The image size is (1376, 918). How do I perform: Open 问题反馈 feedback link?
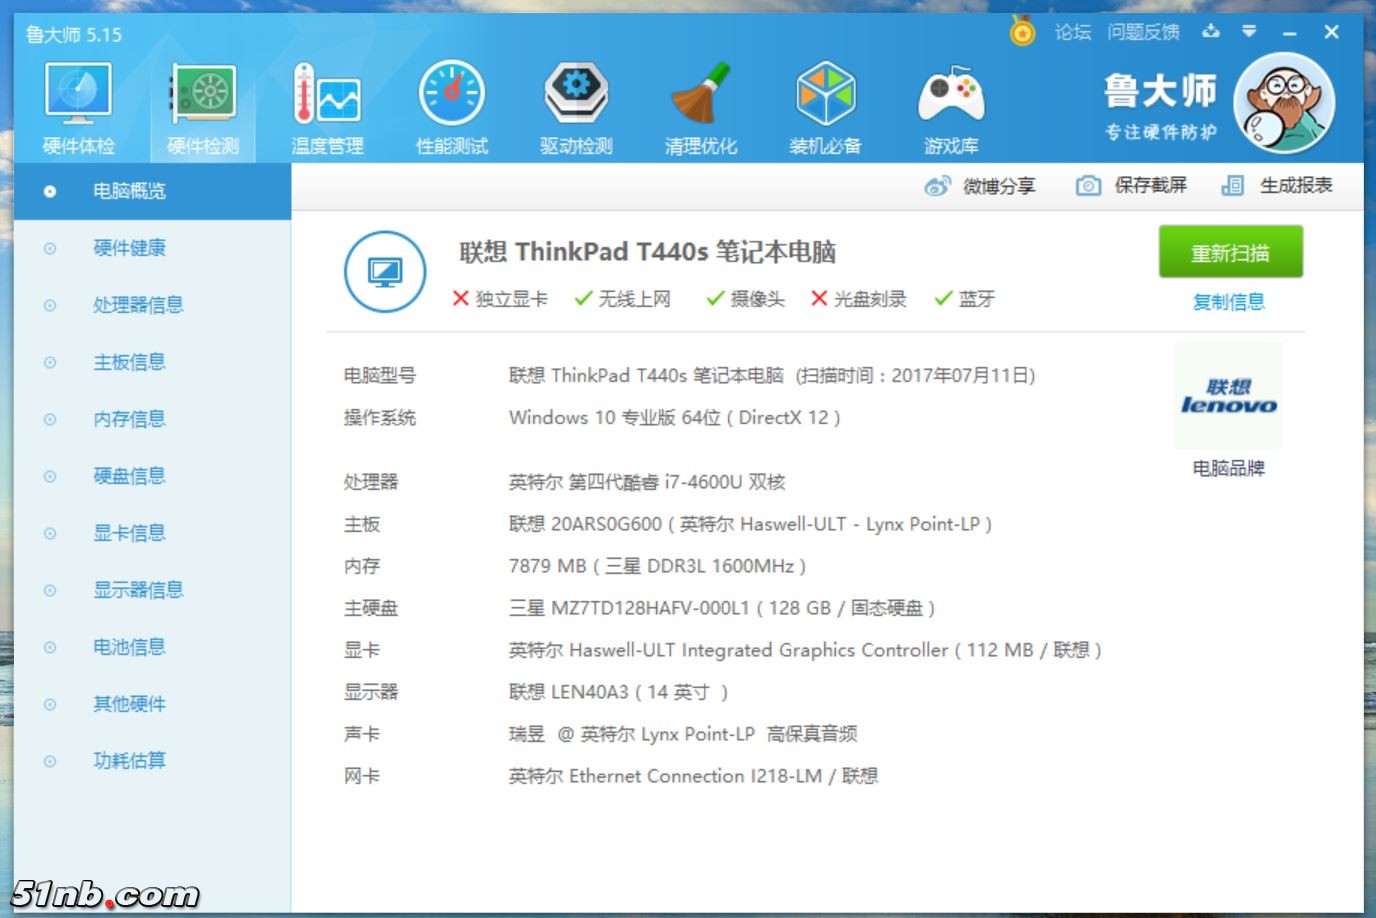click(1143, 33)
